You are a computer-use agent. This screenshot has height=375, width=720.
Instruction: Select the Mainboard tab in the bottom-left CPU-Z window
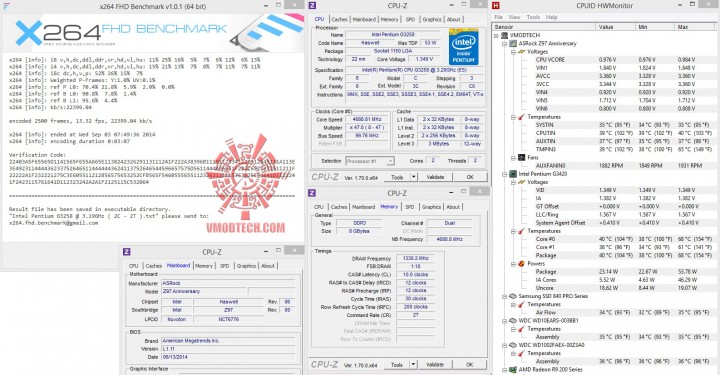click(x=178, y=265)
